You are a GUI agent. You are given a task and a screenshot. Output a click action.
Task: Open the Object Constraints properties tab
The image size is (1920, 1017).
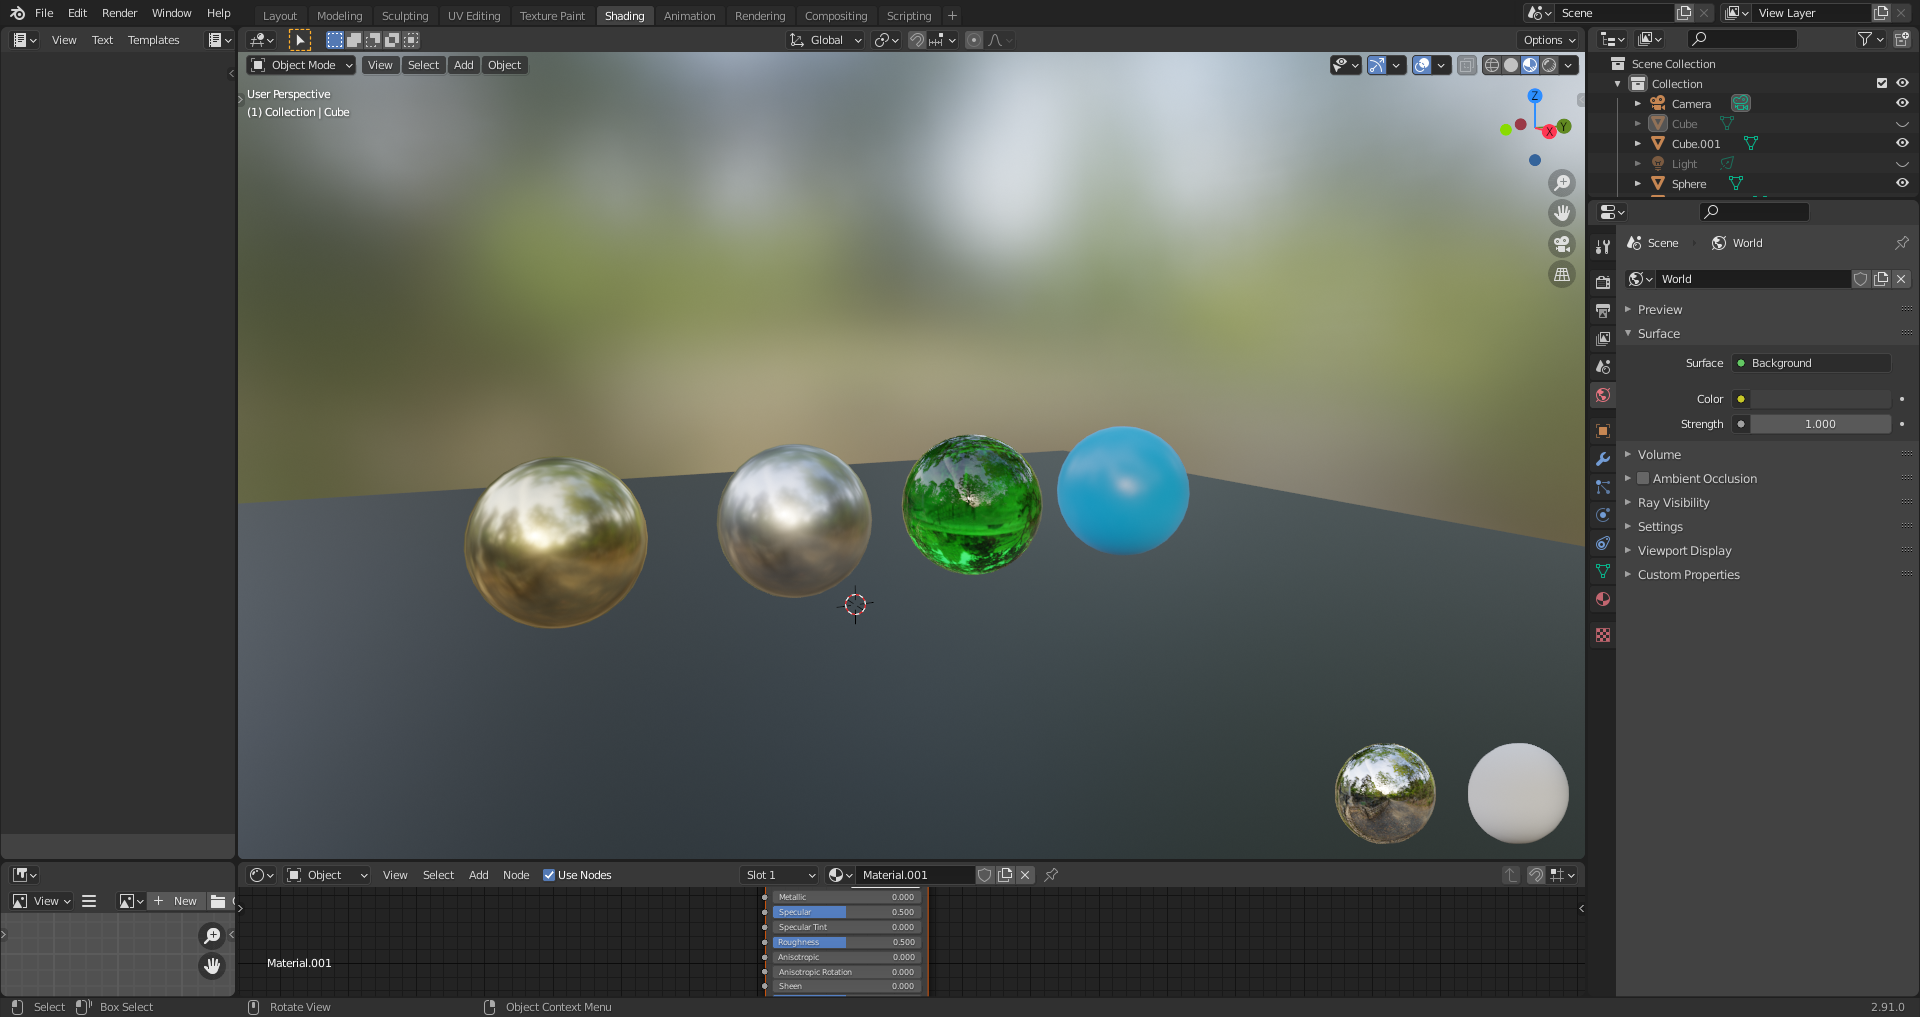pos(1603,543)
